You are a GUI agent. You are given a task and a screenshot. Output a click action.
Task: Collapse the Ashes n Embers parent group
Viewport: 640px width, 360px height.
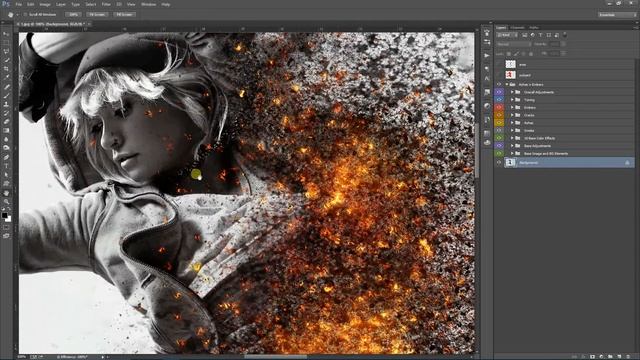point(507,84)
